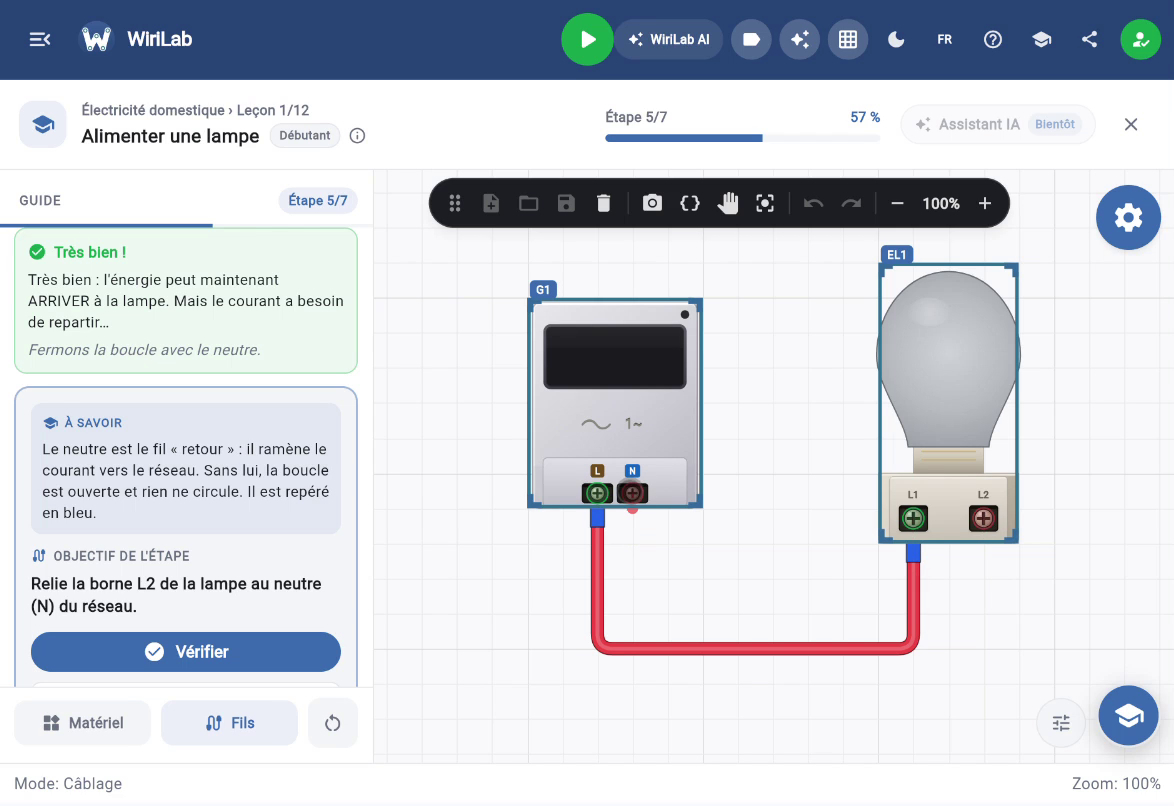This screenshot has width=1174, height=806.
Task: Click the label tag icon in header
Action: [x=751, y=39]
